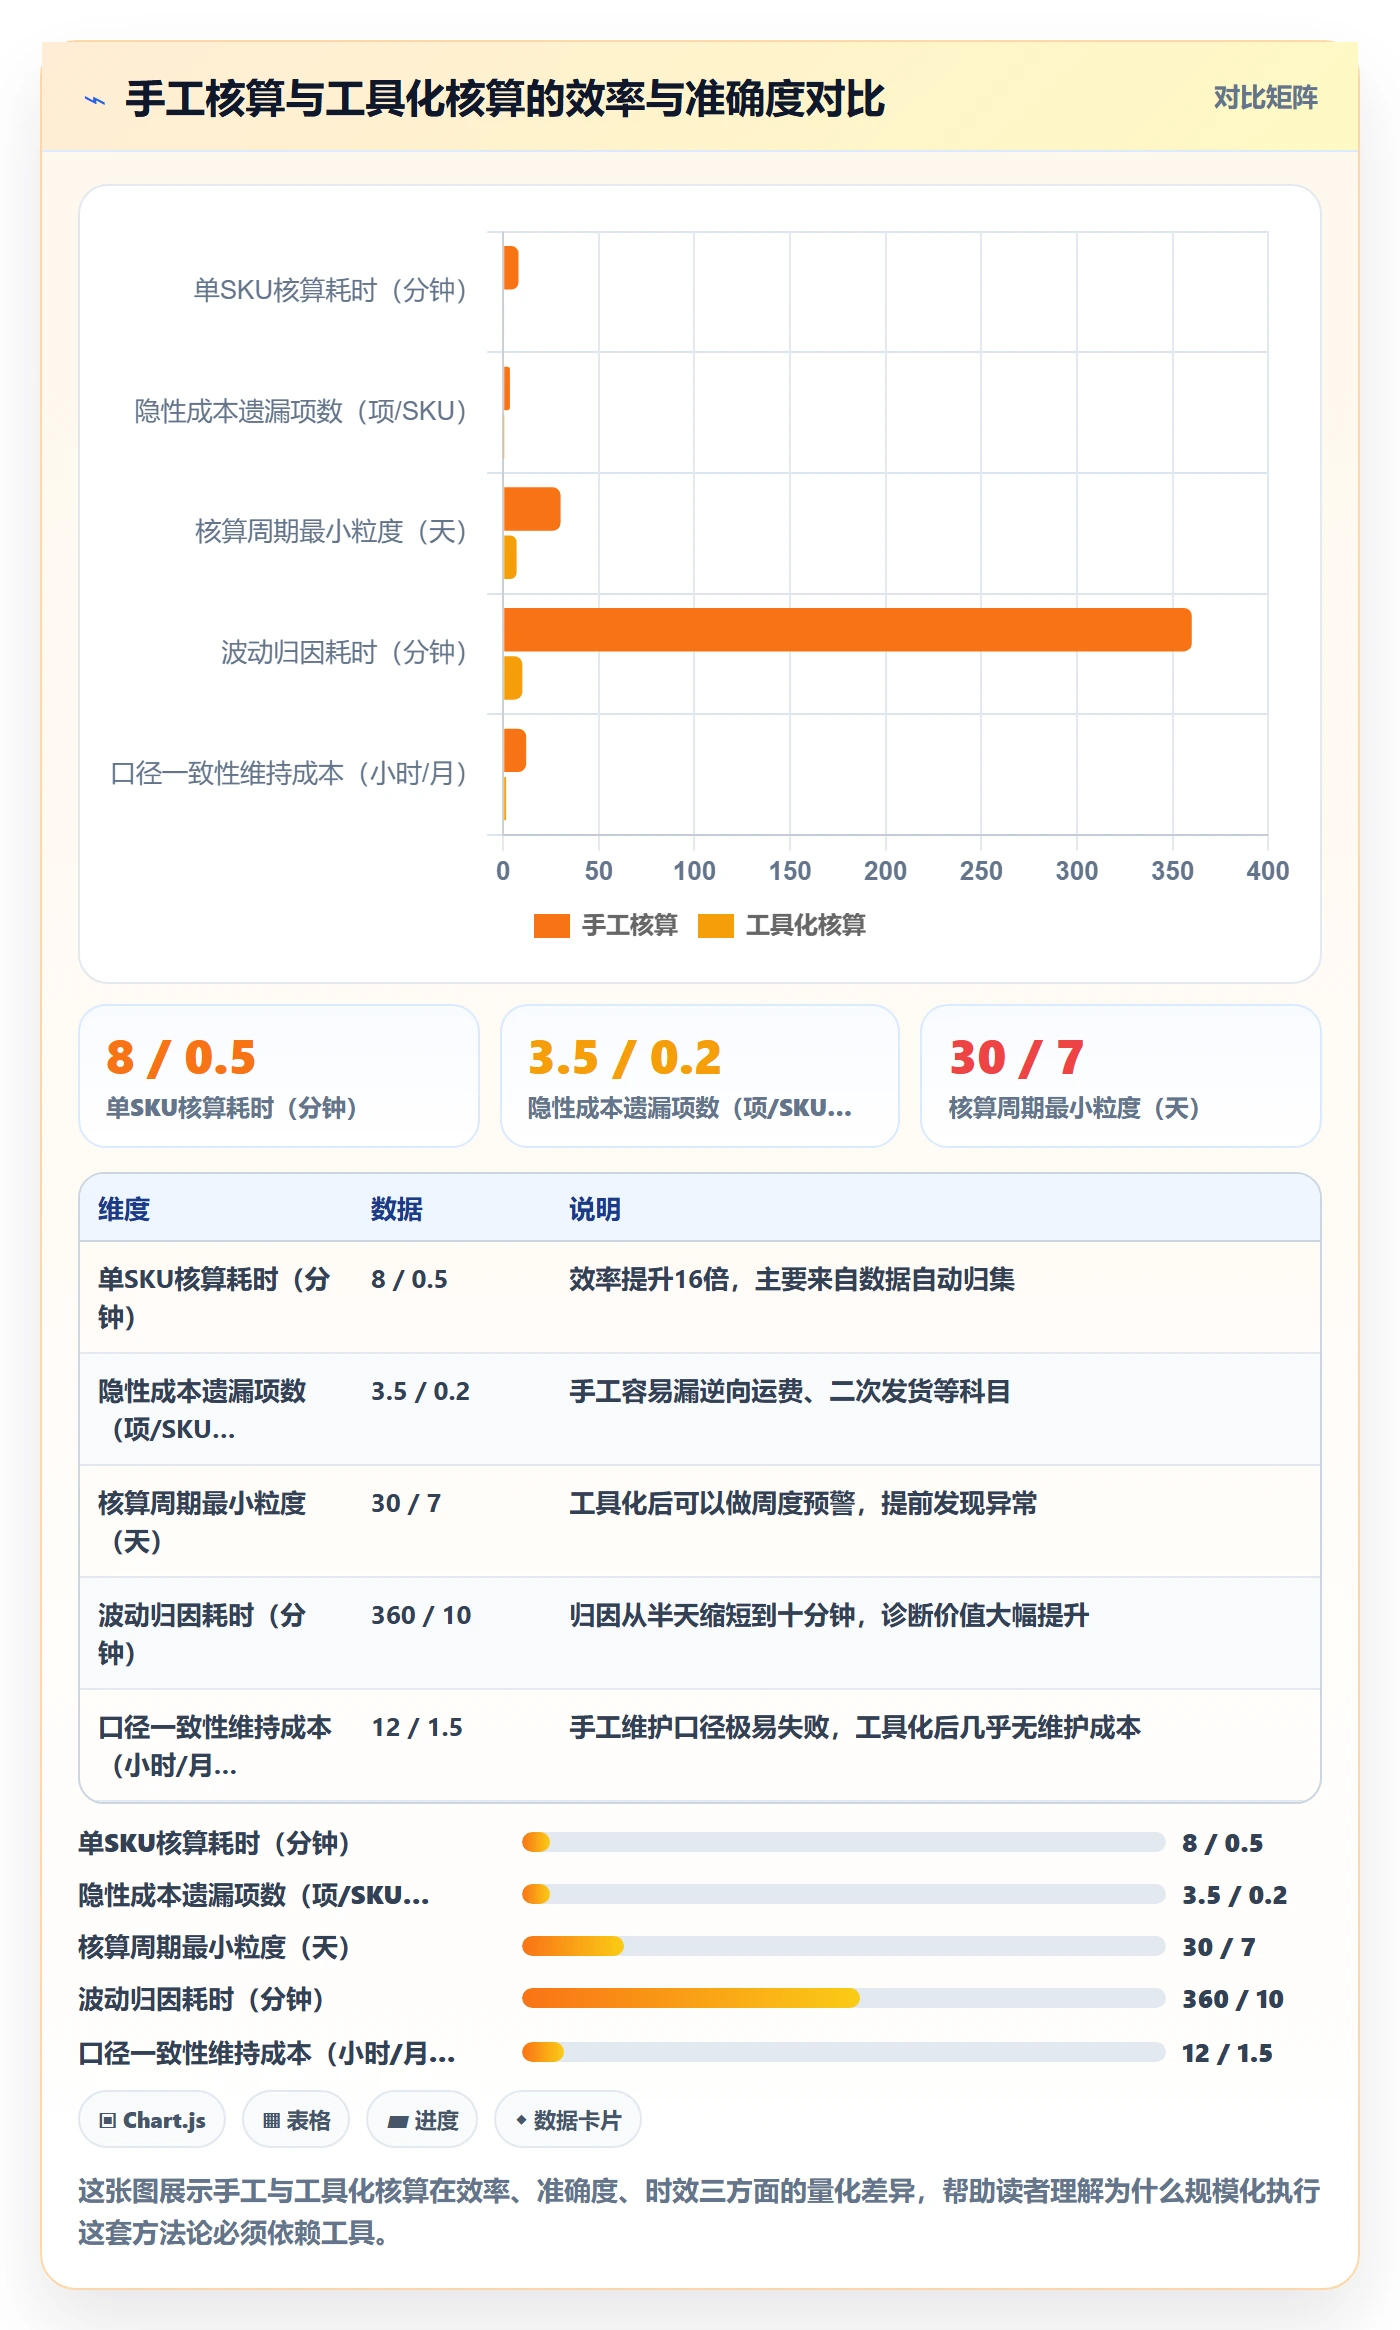The width and height of the screenshot is (1400, 2330).
Task: Click the 核算周期最小粒度 手工核算 chart bar
Action: click(532, 509)
